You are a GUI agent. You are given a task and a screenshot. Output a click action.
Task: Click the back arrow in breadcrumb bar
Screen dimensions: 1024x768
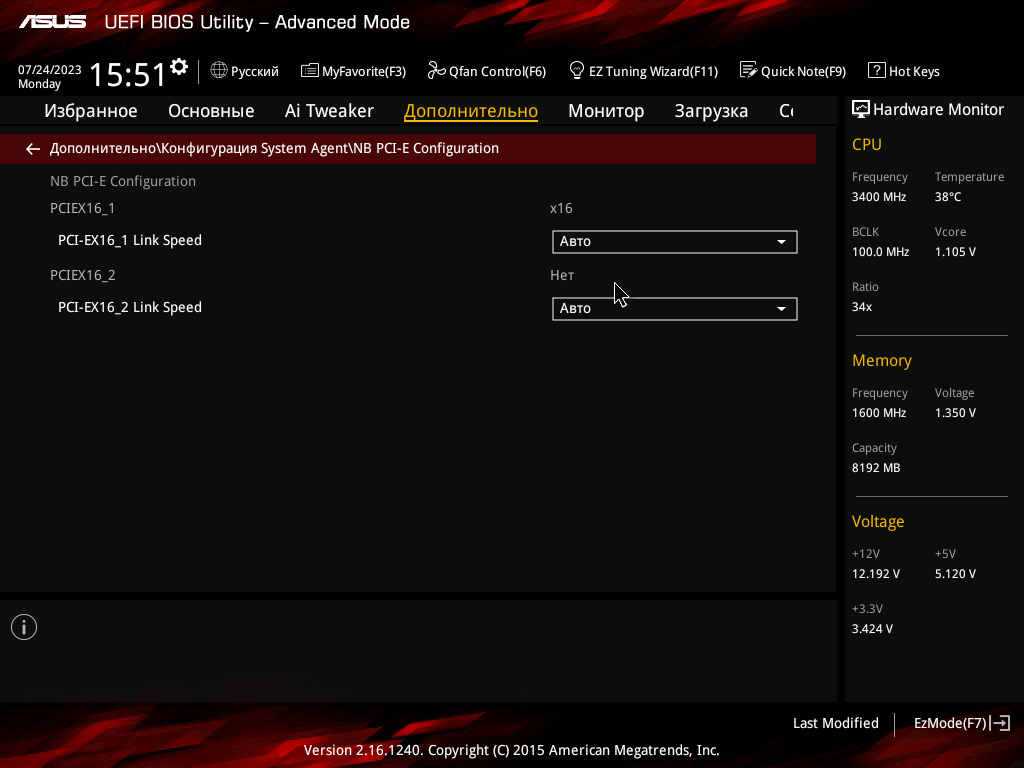click(33, 149)
